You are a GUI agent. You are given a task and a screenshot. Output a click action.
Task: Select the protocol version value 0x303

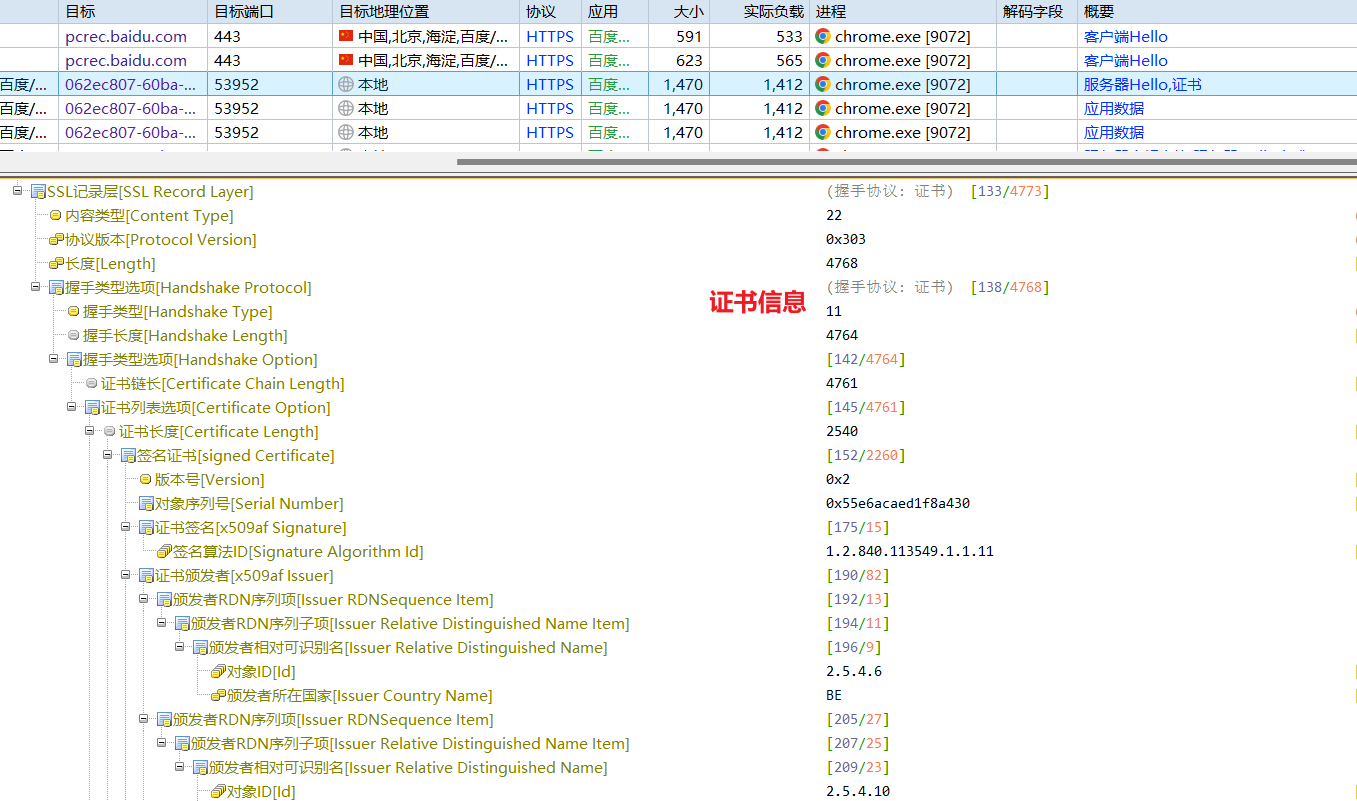click(x=846, y=240)
